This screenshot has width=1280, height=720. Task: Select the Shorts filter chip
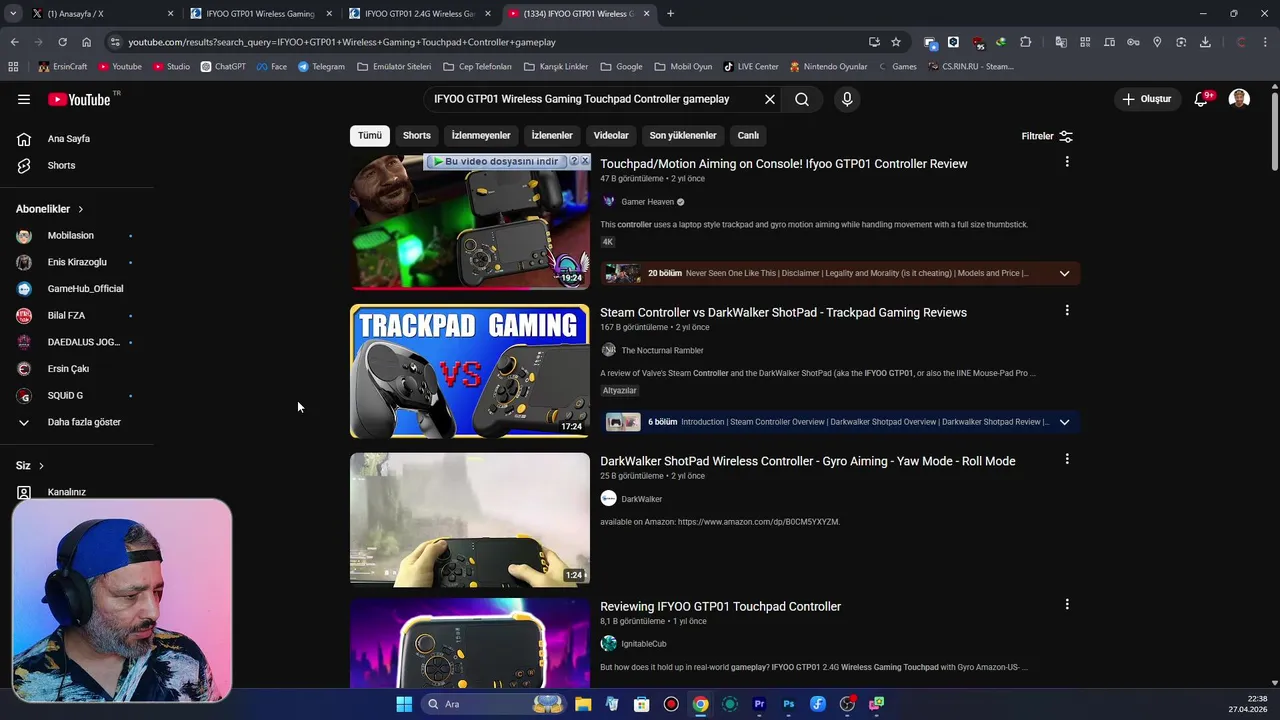417,135
